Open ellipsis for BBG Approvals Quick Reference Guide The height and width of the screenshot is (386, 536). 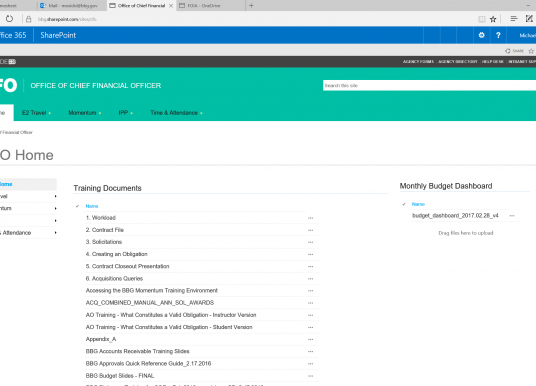pos(310,364)
